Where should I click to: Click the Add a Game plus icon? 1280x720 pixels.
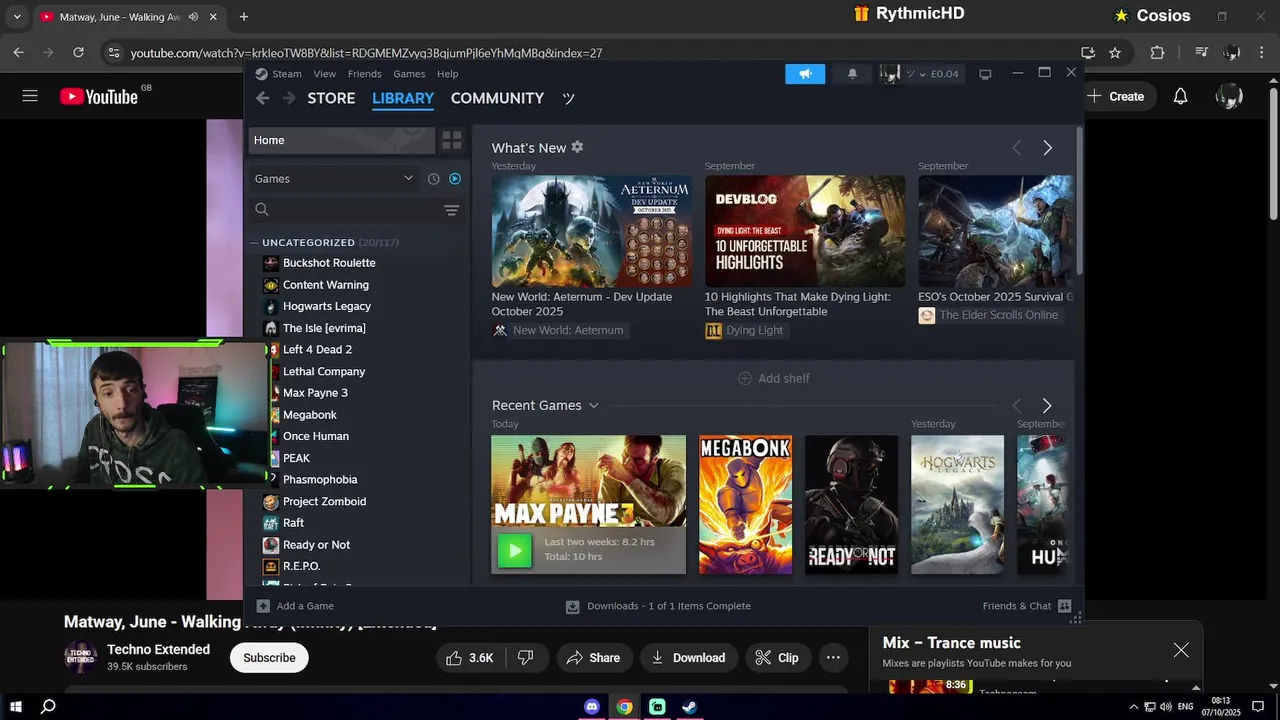point(263,606)
